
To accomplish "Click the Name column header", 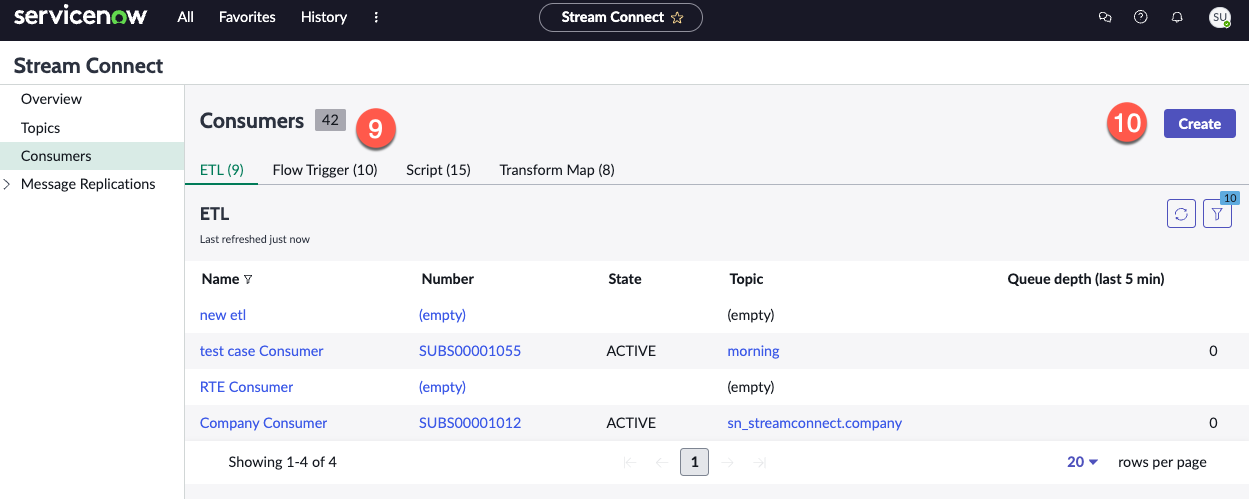I will tap(221, 279).
